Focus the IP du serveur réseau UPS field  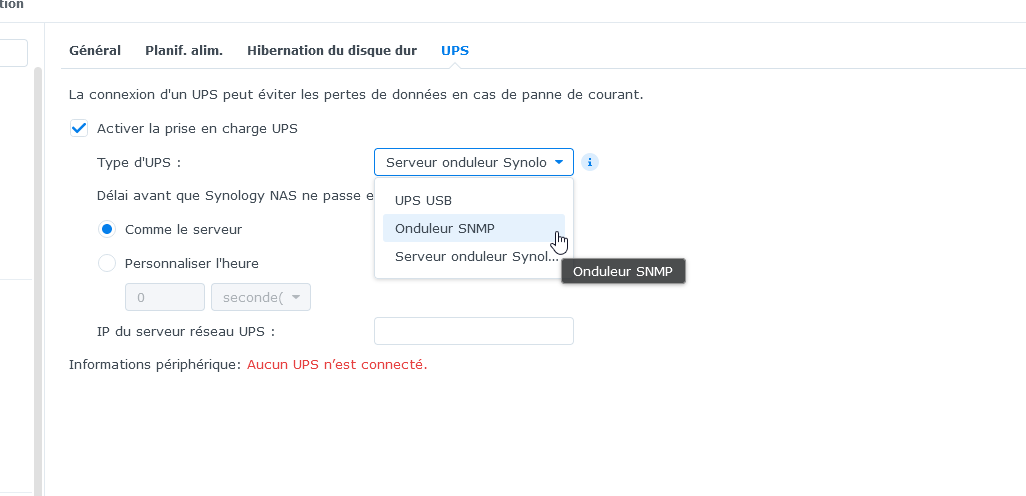[x=474, y=331]
